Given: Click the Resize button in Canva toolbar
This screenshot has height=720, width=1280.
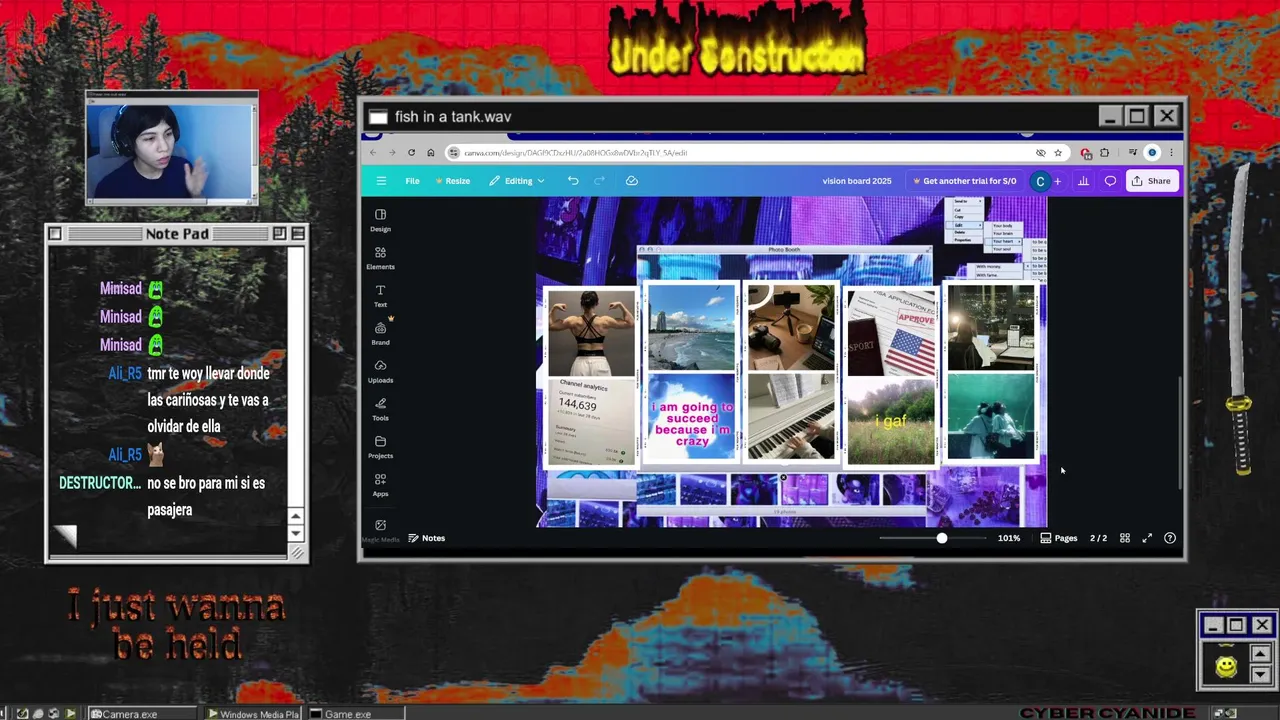Looking at the screenshot, I should coord(453,181).
